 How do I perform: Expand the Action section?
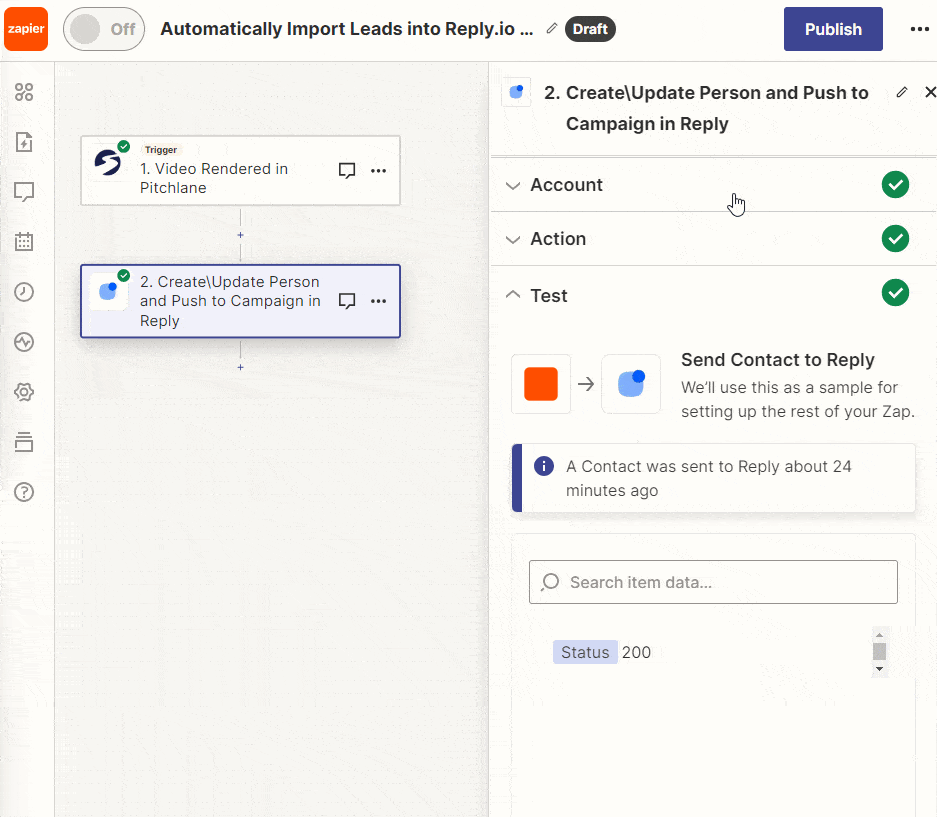(714, 238)
